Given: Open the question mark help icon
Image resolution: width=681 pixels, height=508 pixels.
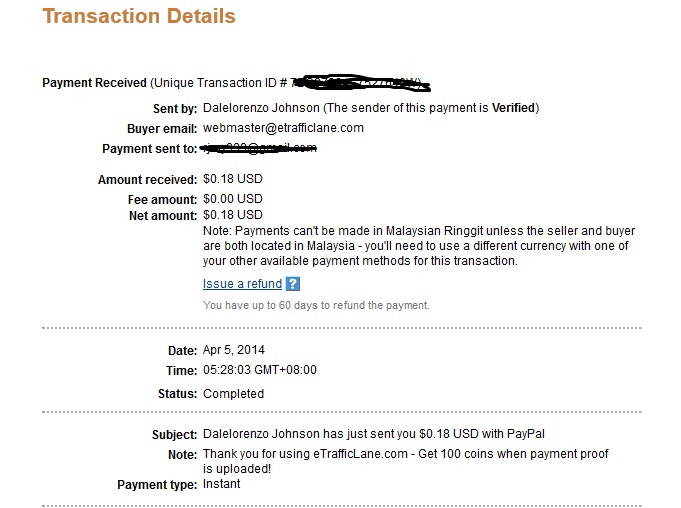Looking at the screenshot, I should pyautogui.click(x=293, y=284).
